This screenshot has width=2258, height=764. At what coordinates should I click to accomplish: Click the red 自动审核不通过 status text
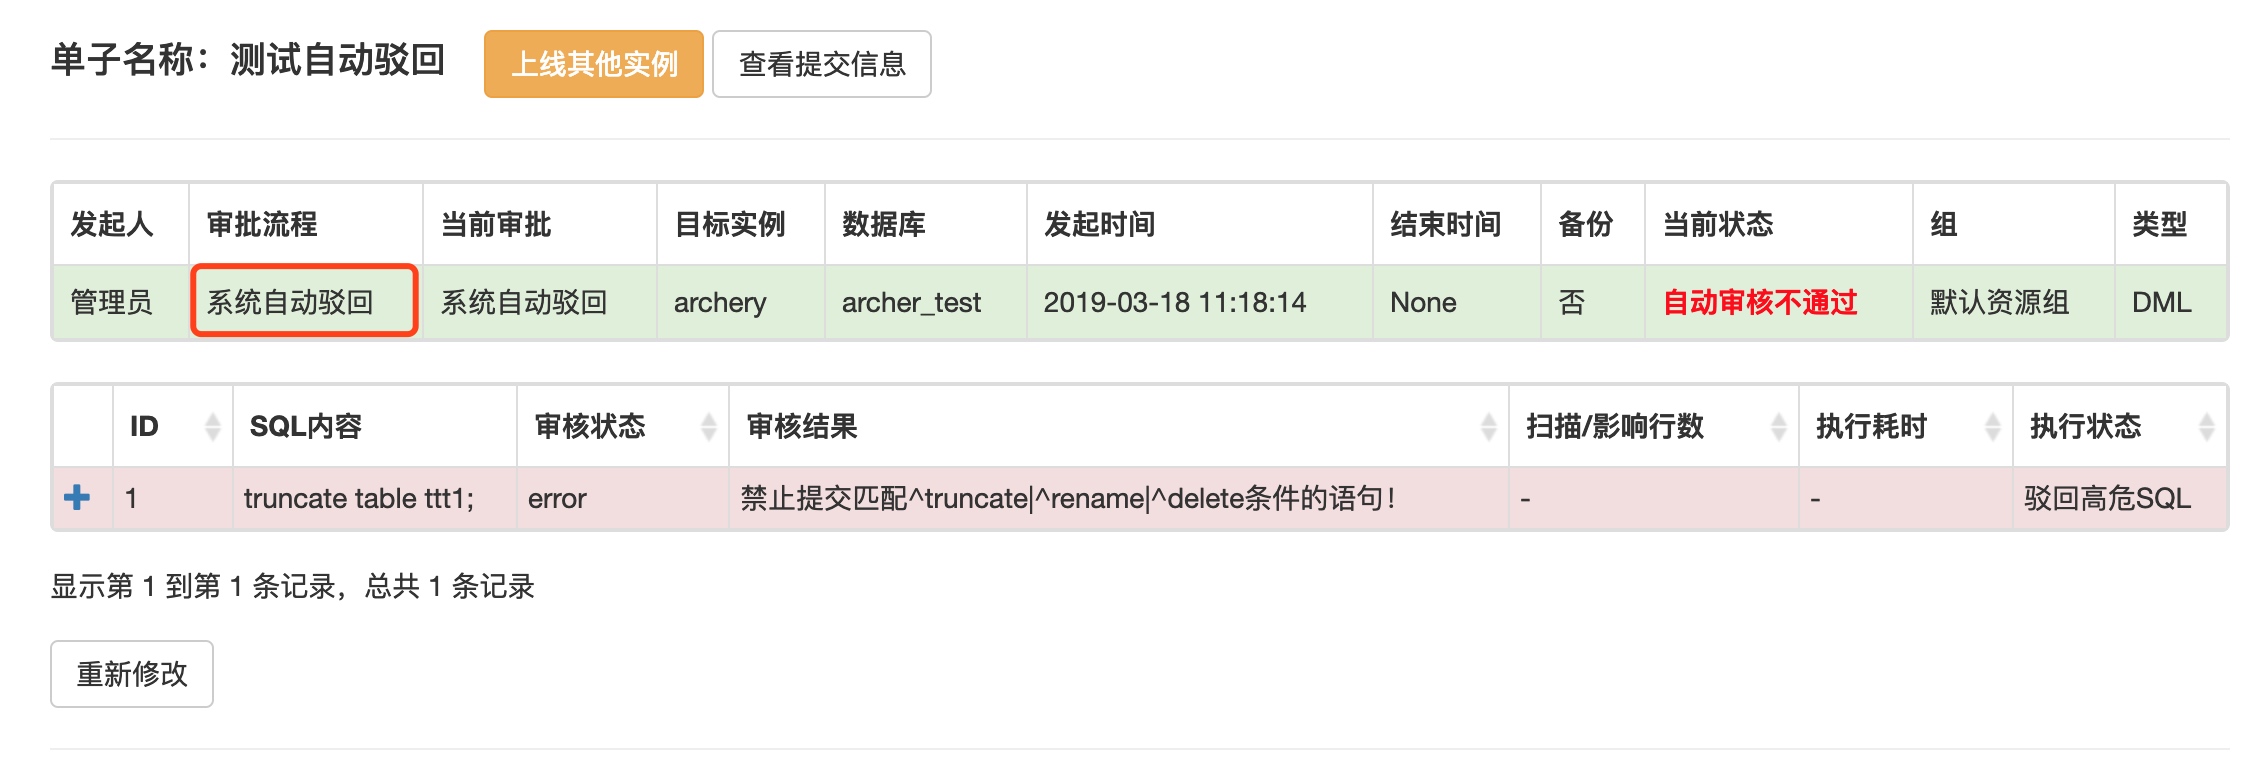1760,302
